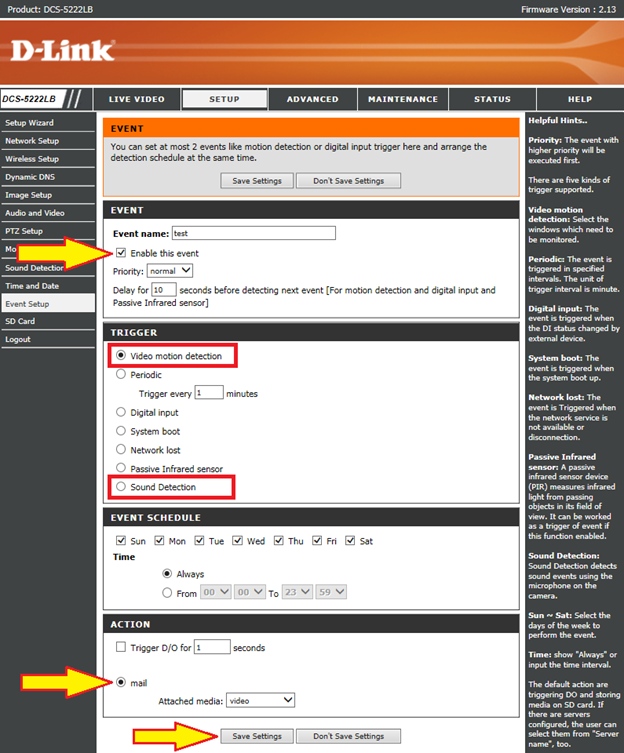Toggle the Trigger D/O checkbox
The image size is (624, 753).
(x=121, y=647)
